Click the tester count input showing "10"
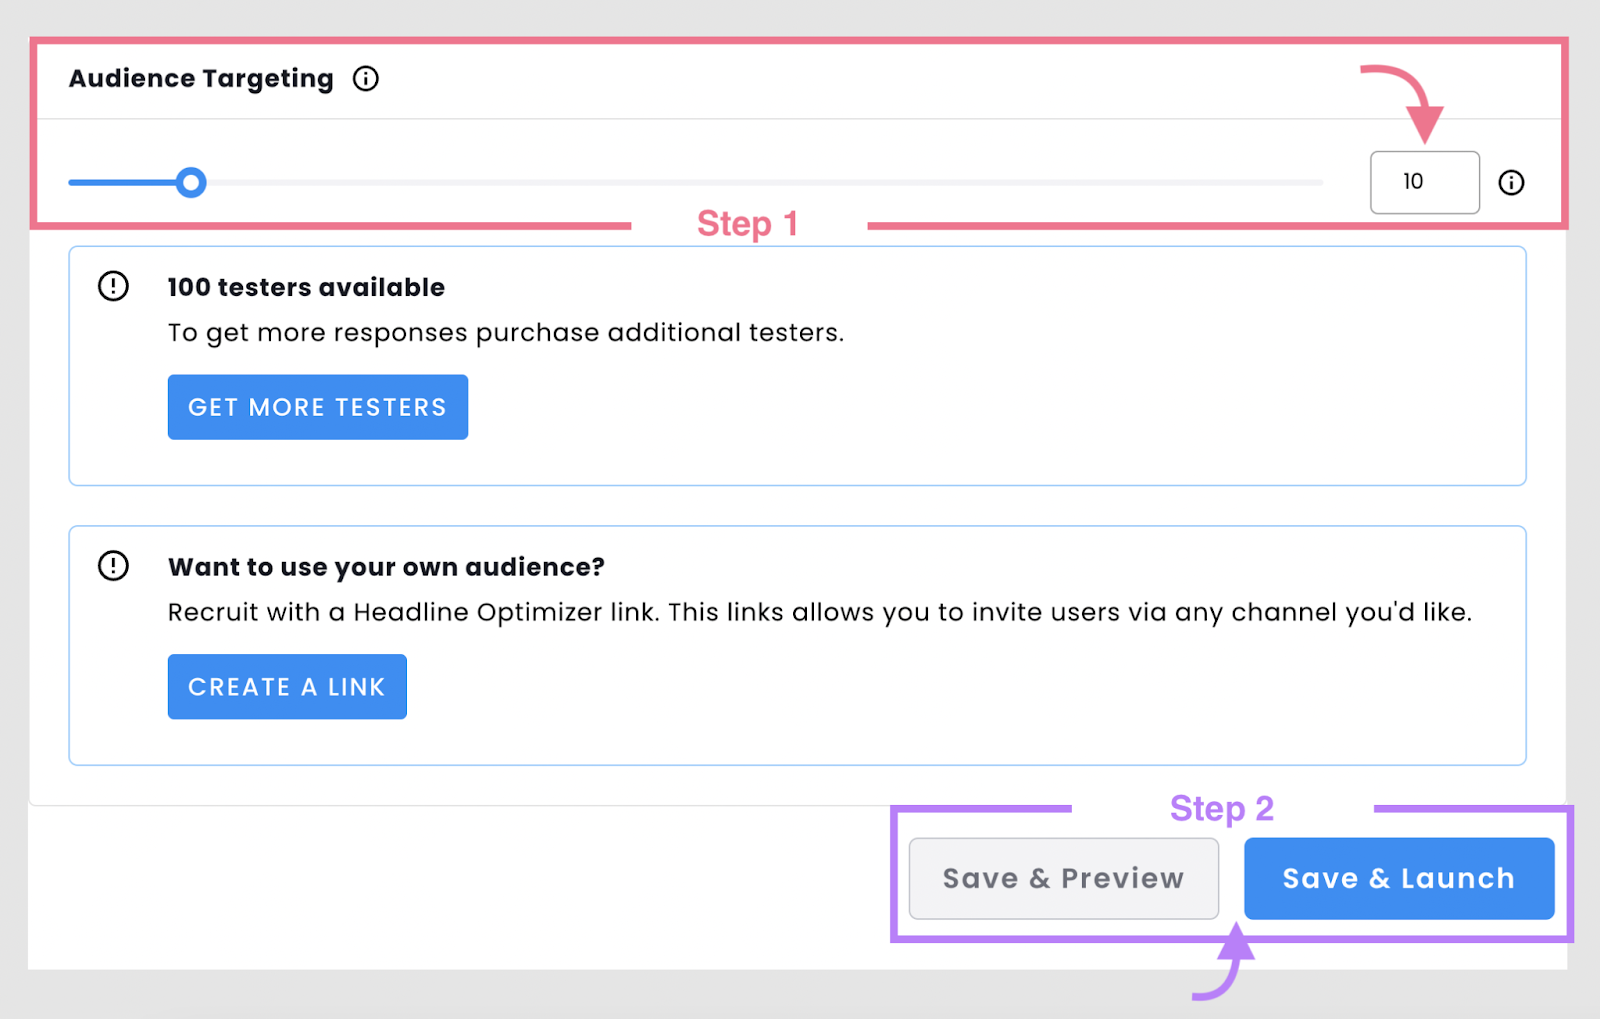Screen dimensions: 1600x1019 (1424, 182)
